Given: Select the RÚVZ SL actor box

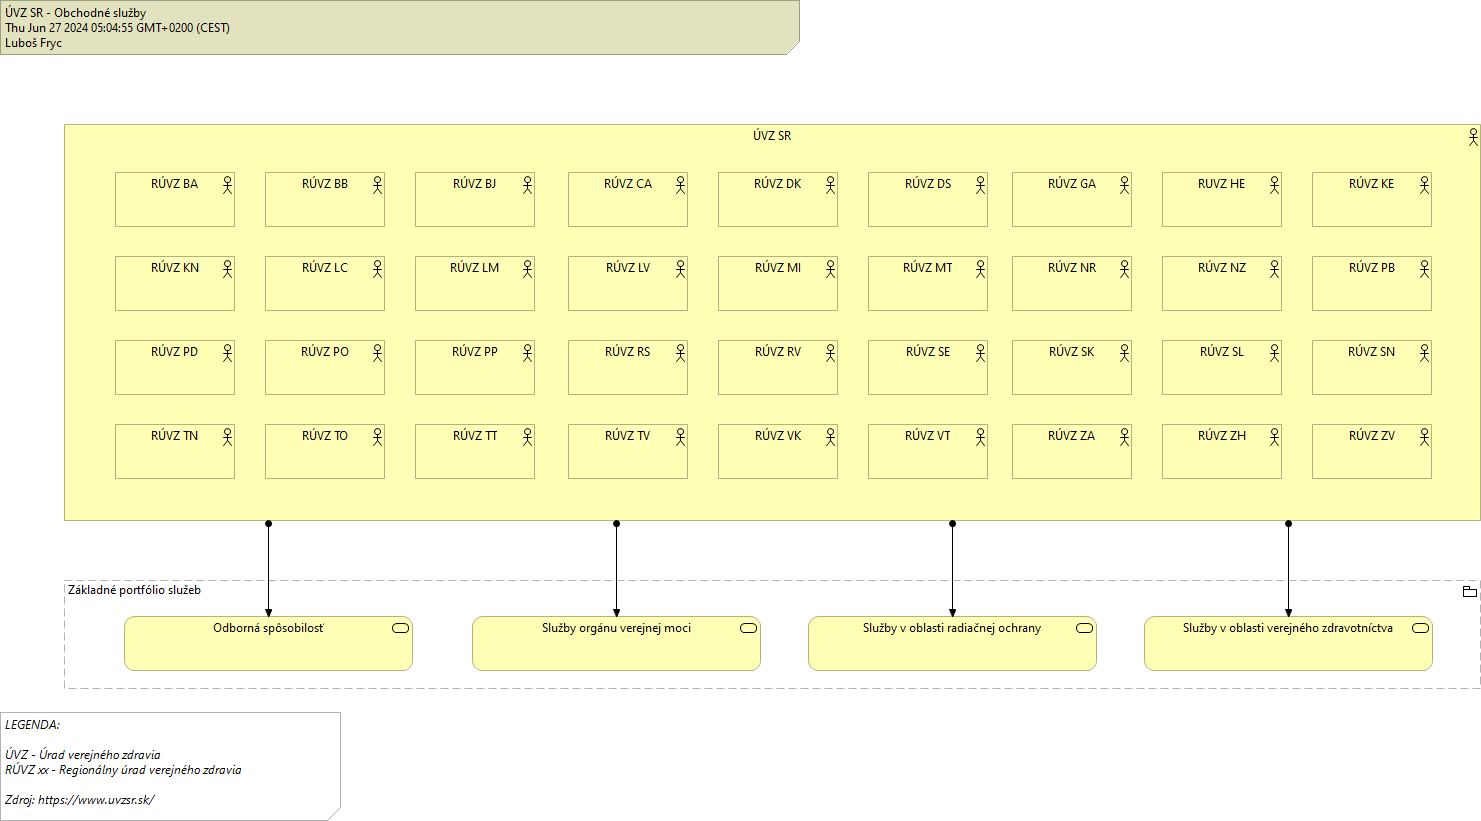Looking at the screenshot, I should [x=1222, y=368].
